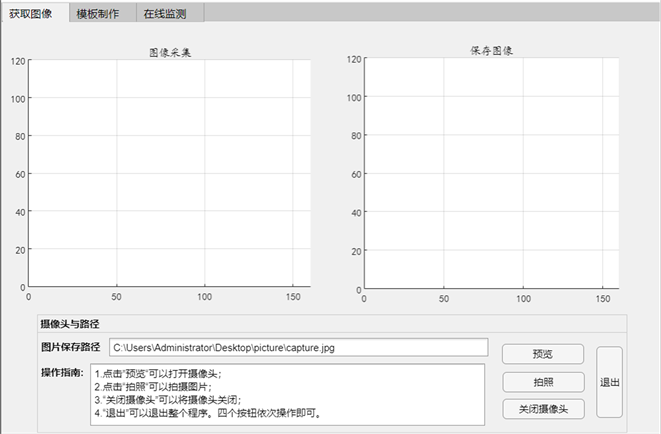Select the 保存图像 chart title

click(x=491, y=50)
